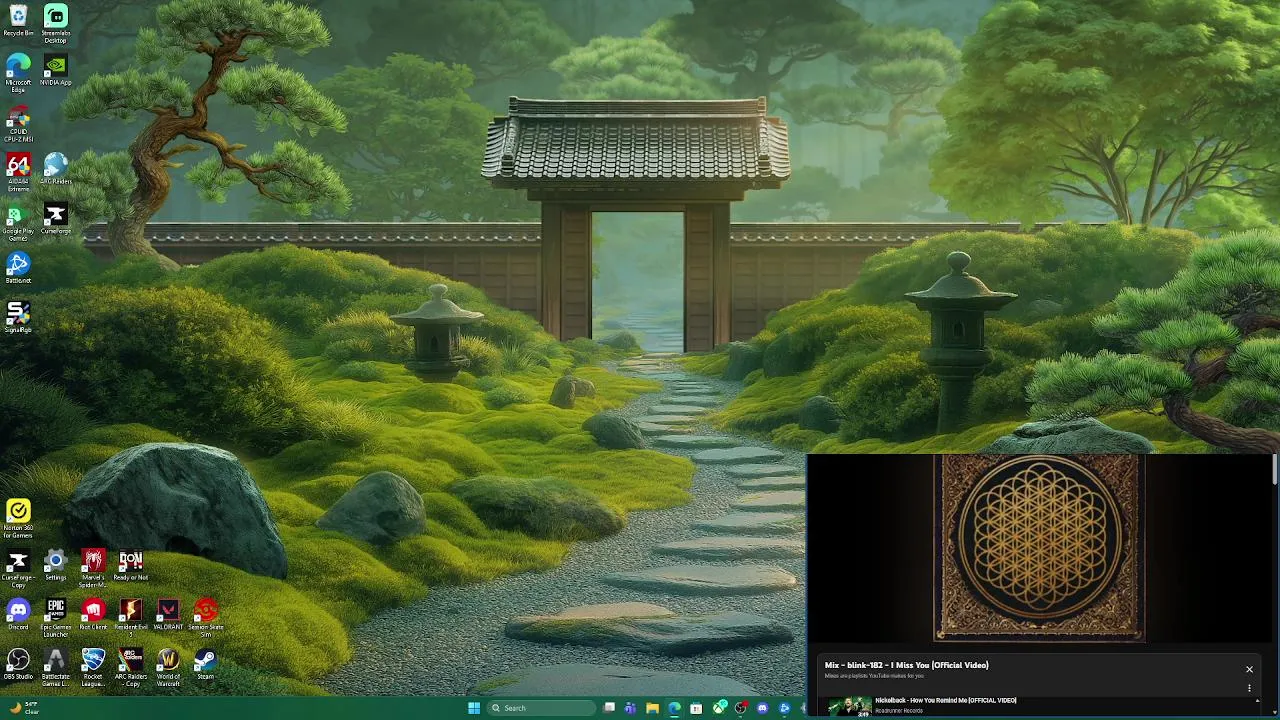Launch the Ready or Not shortcut

click(x=131, y=565)
